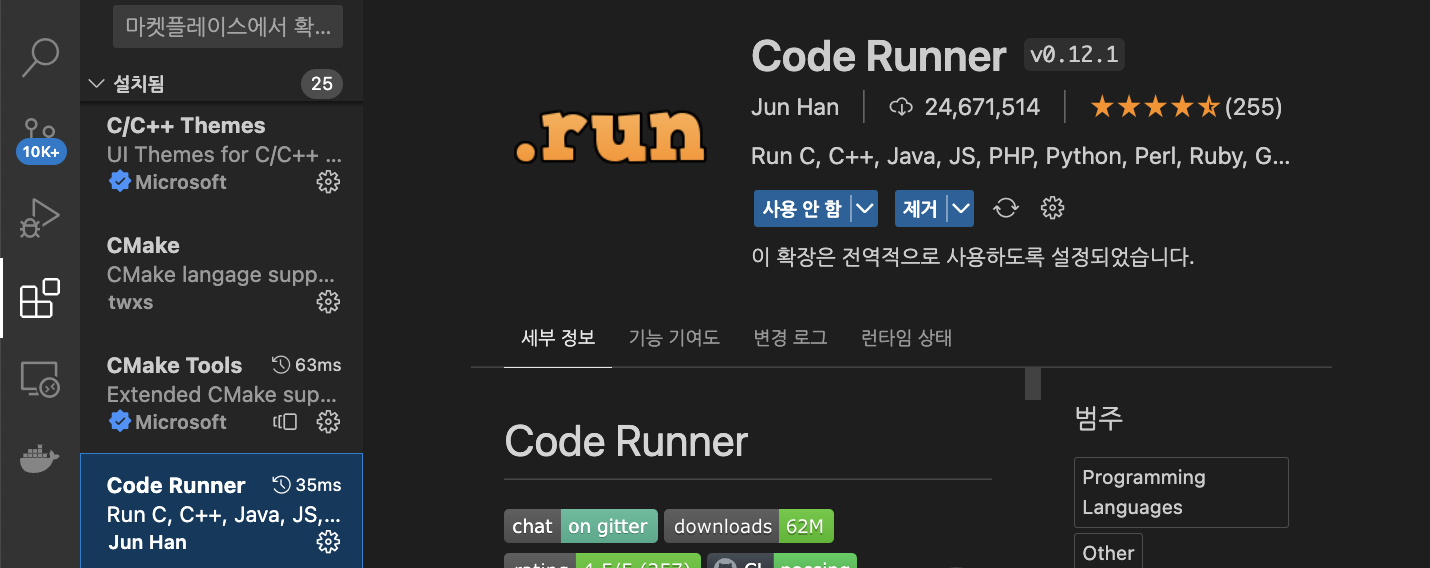
Task: Open Remote Explorer view
Action: click(x=41, y=381)
